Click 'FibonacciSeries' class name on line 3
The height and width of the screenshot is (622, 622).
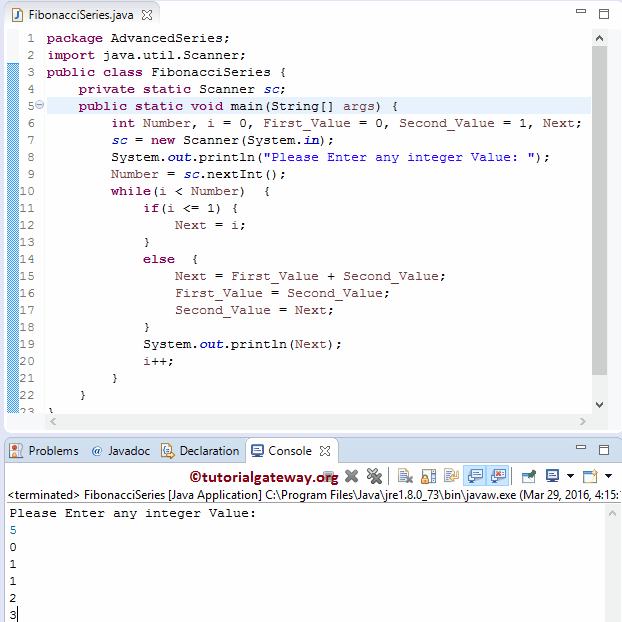click(211, 72)
